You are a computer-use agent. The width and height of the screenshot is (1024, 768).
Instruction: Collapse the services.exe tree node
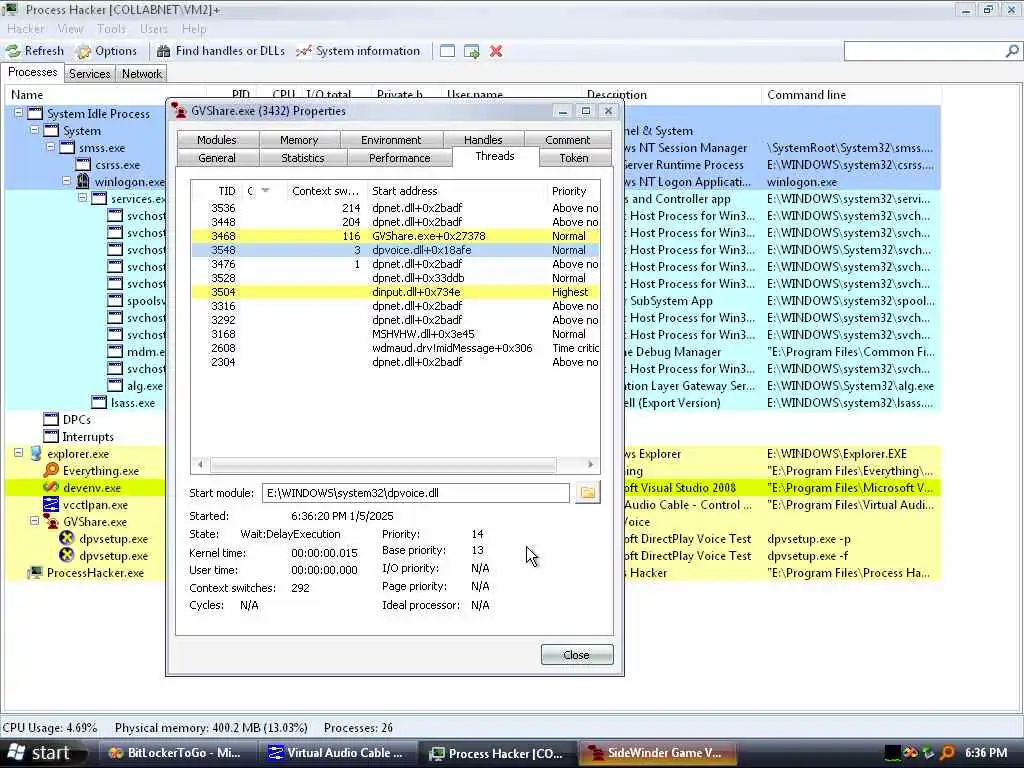pyautogui.click(x=82, y=197)
